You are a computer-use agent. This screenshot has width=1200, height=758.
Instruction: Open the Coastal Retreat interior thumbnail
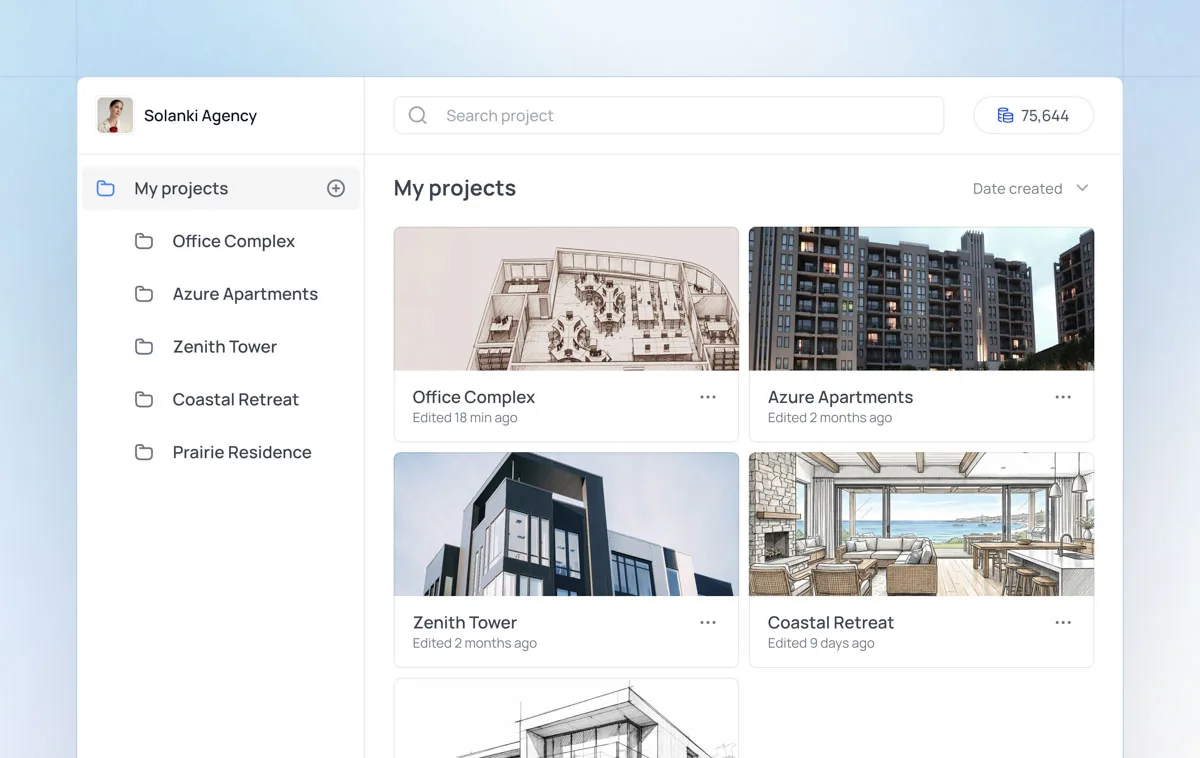921,524
